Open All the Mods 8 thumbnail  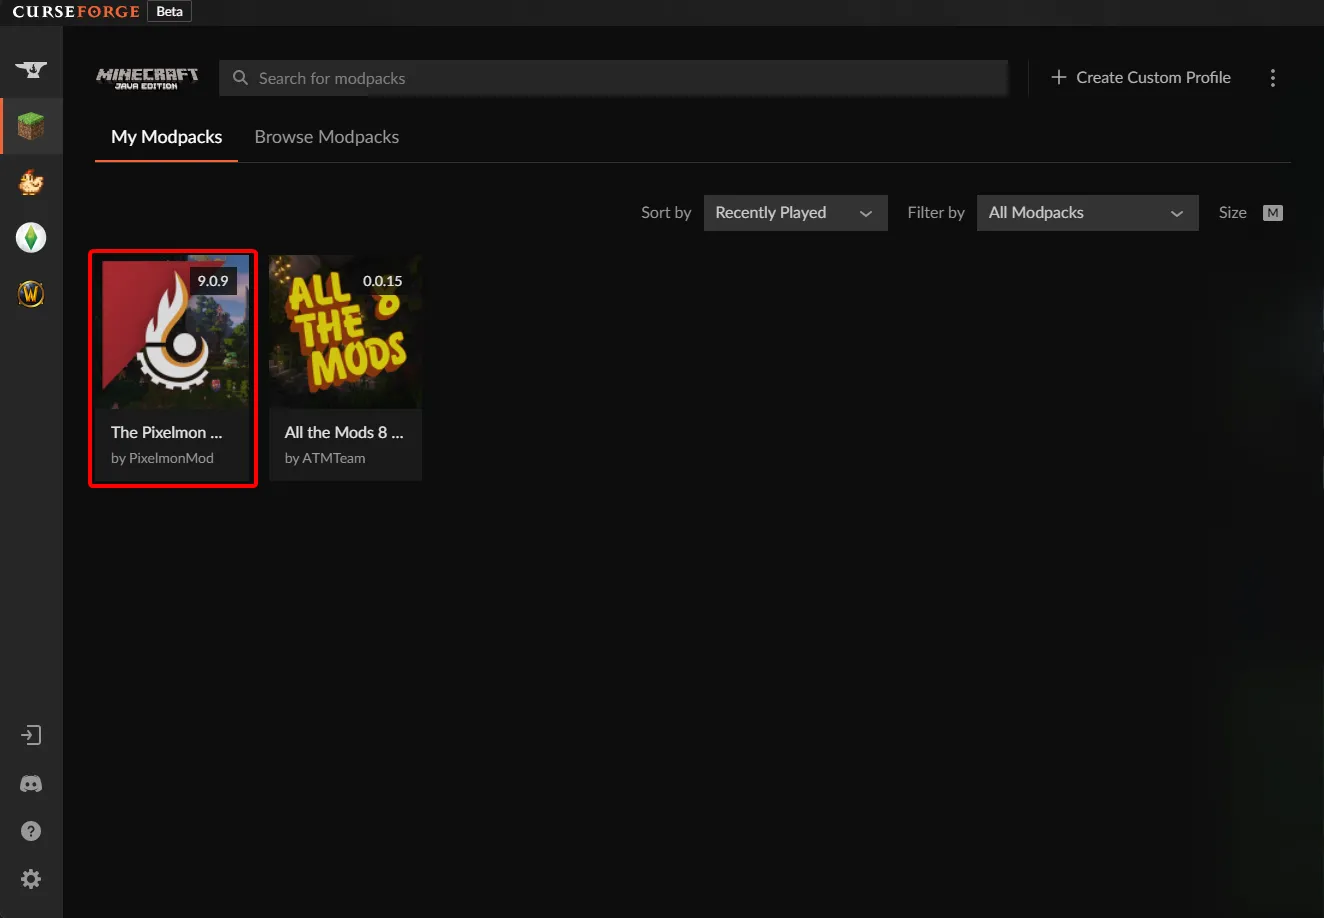pos(346,333)
